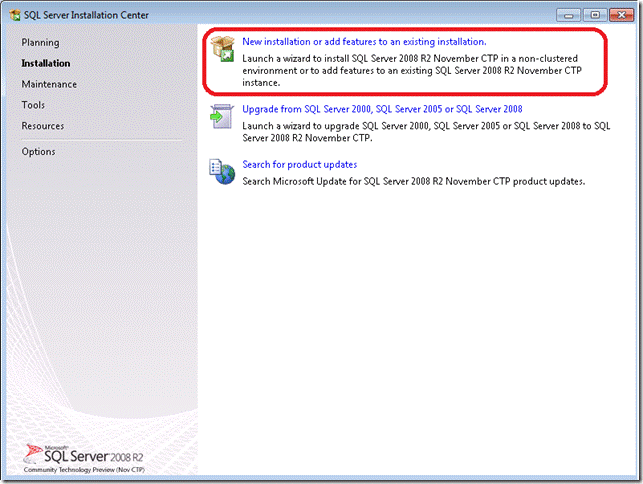
Task: Open the Options section
Action: point(38,152)
